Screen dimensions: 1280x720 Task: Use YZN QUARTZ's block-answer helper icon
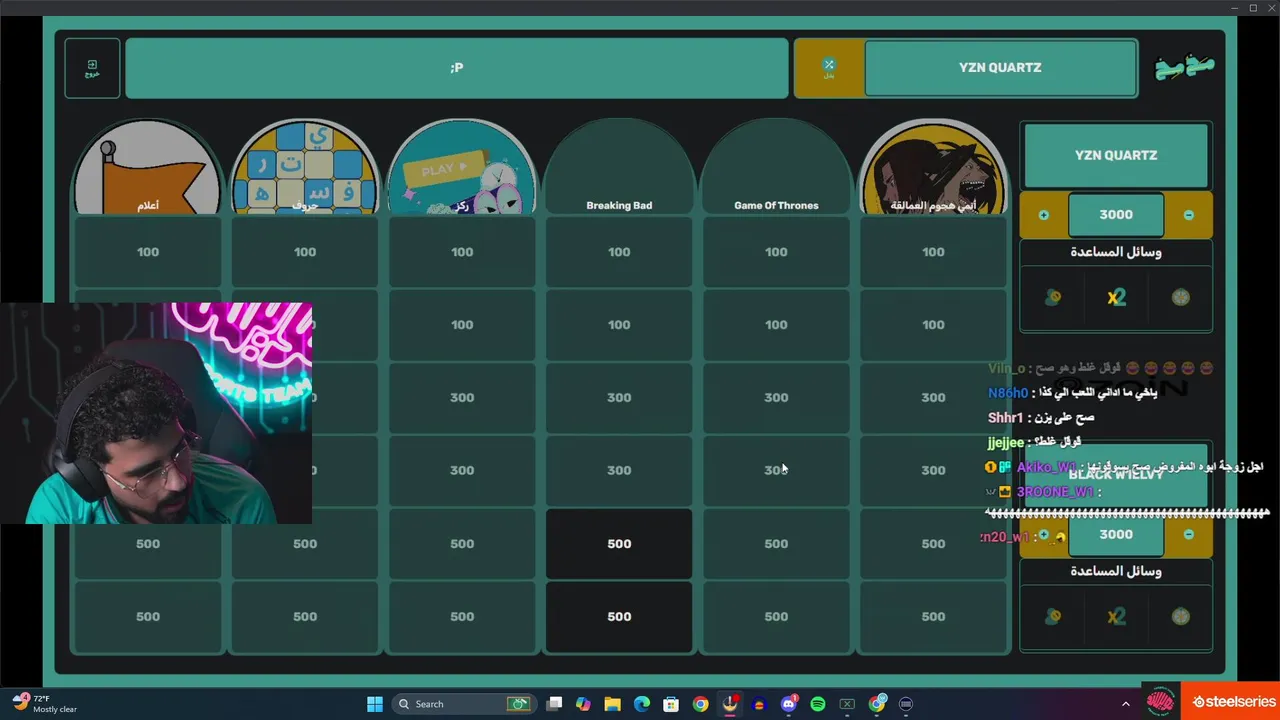point(1052,297)
